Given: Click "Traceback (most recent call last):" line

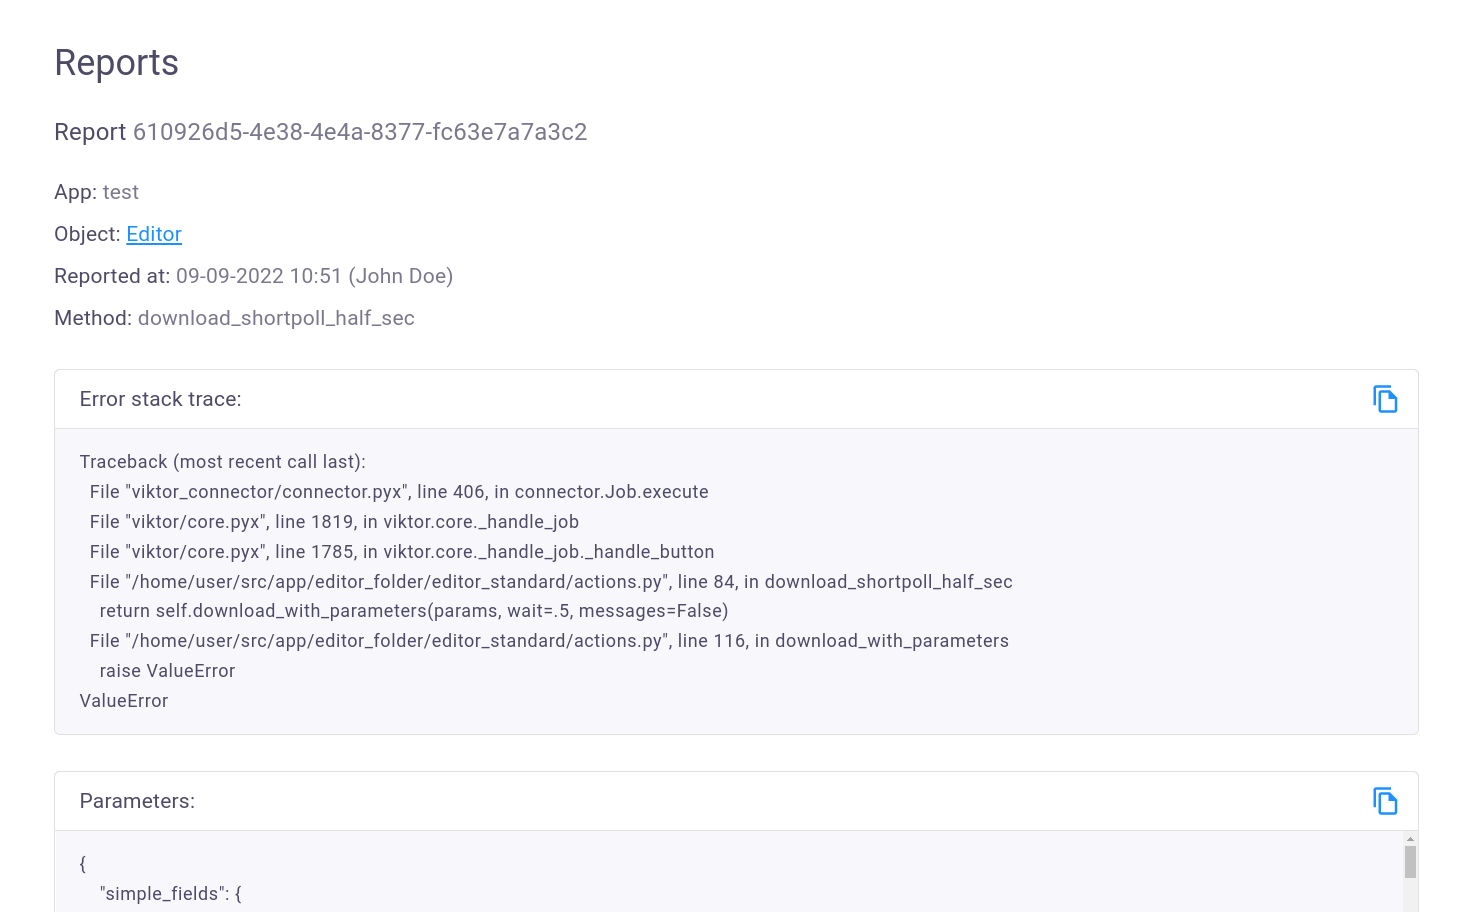Looking at the screenshot, I should pyautogui.click(x=223, y=462).
